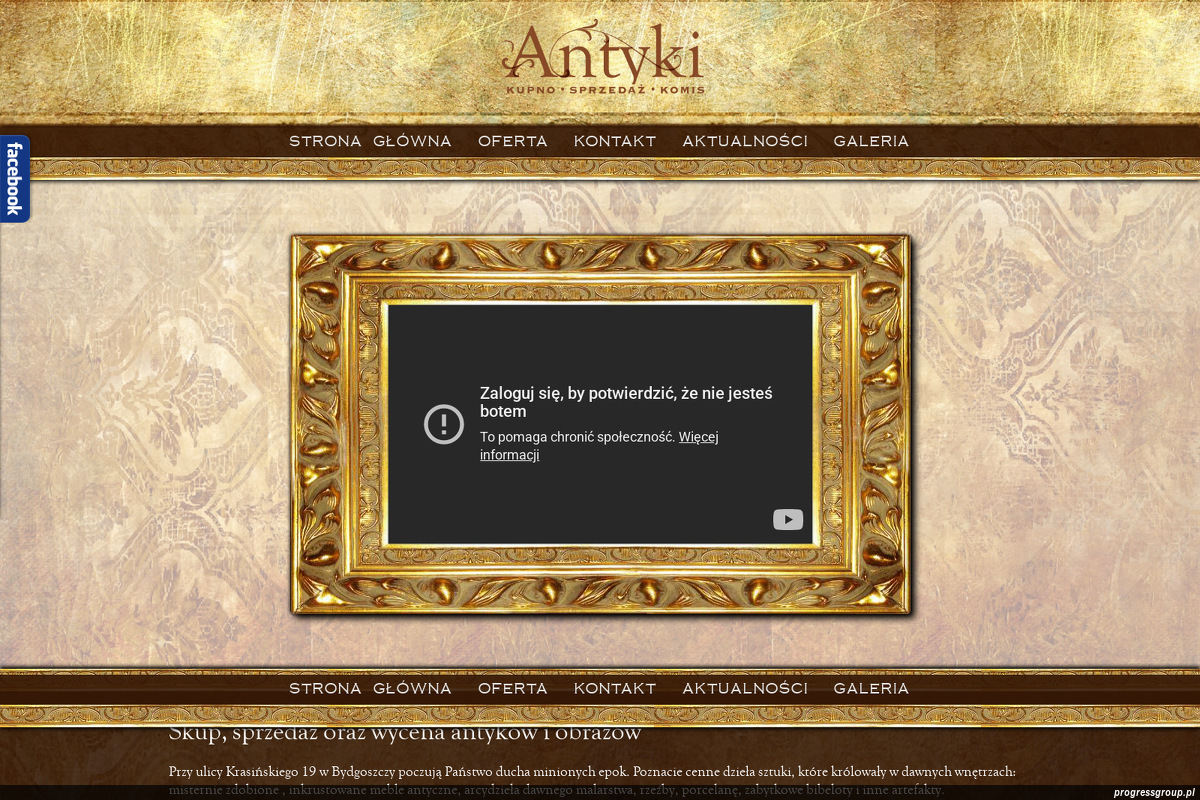Click the 'Zaloguj się' bot verification message
The width and height of the screenshot is (1200, 800).
(625, 402)
